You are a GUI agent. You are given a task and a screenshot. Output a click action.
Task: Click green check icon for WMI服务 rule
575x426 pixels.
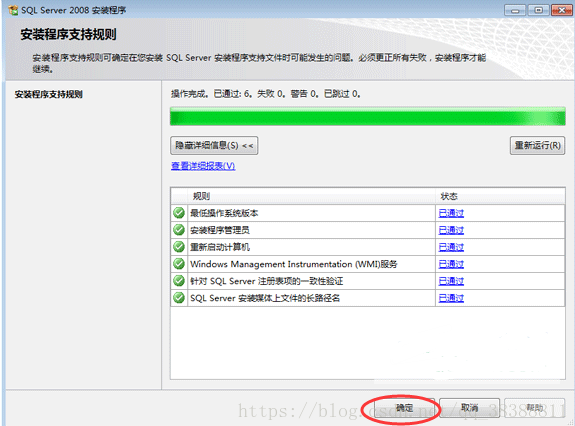tap(179, 264)
